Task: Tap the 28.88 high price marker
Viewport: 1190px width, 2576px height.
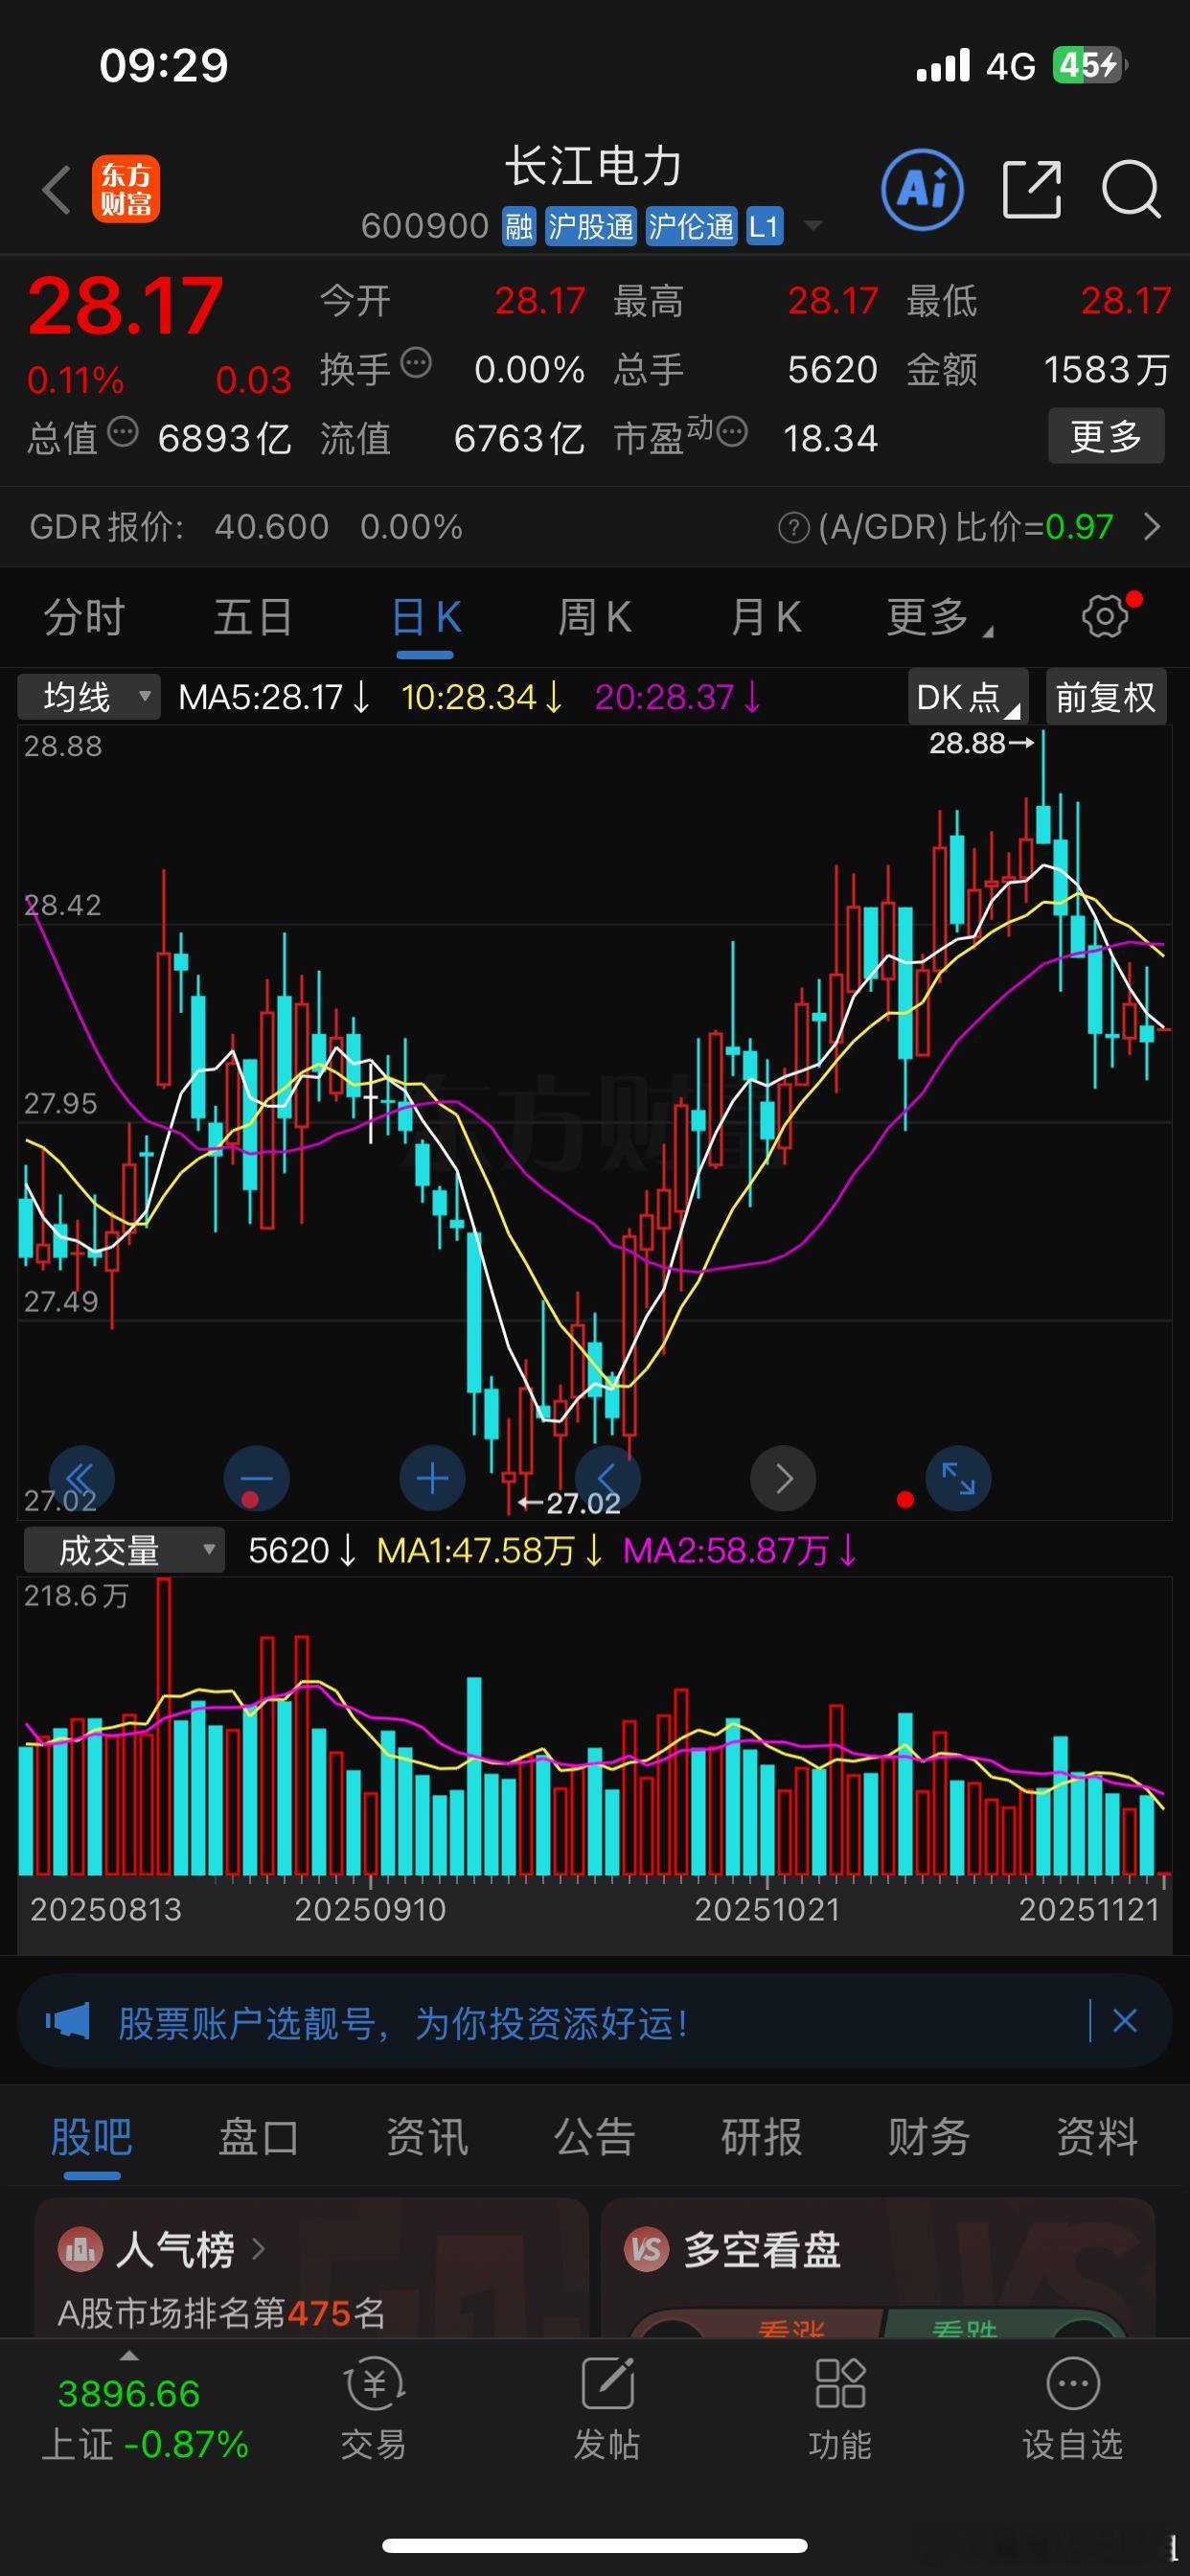Action: point(980,743)
